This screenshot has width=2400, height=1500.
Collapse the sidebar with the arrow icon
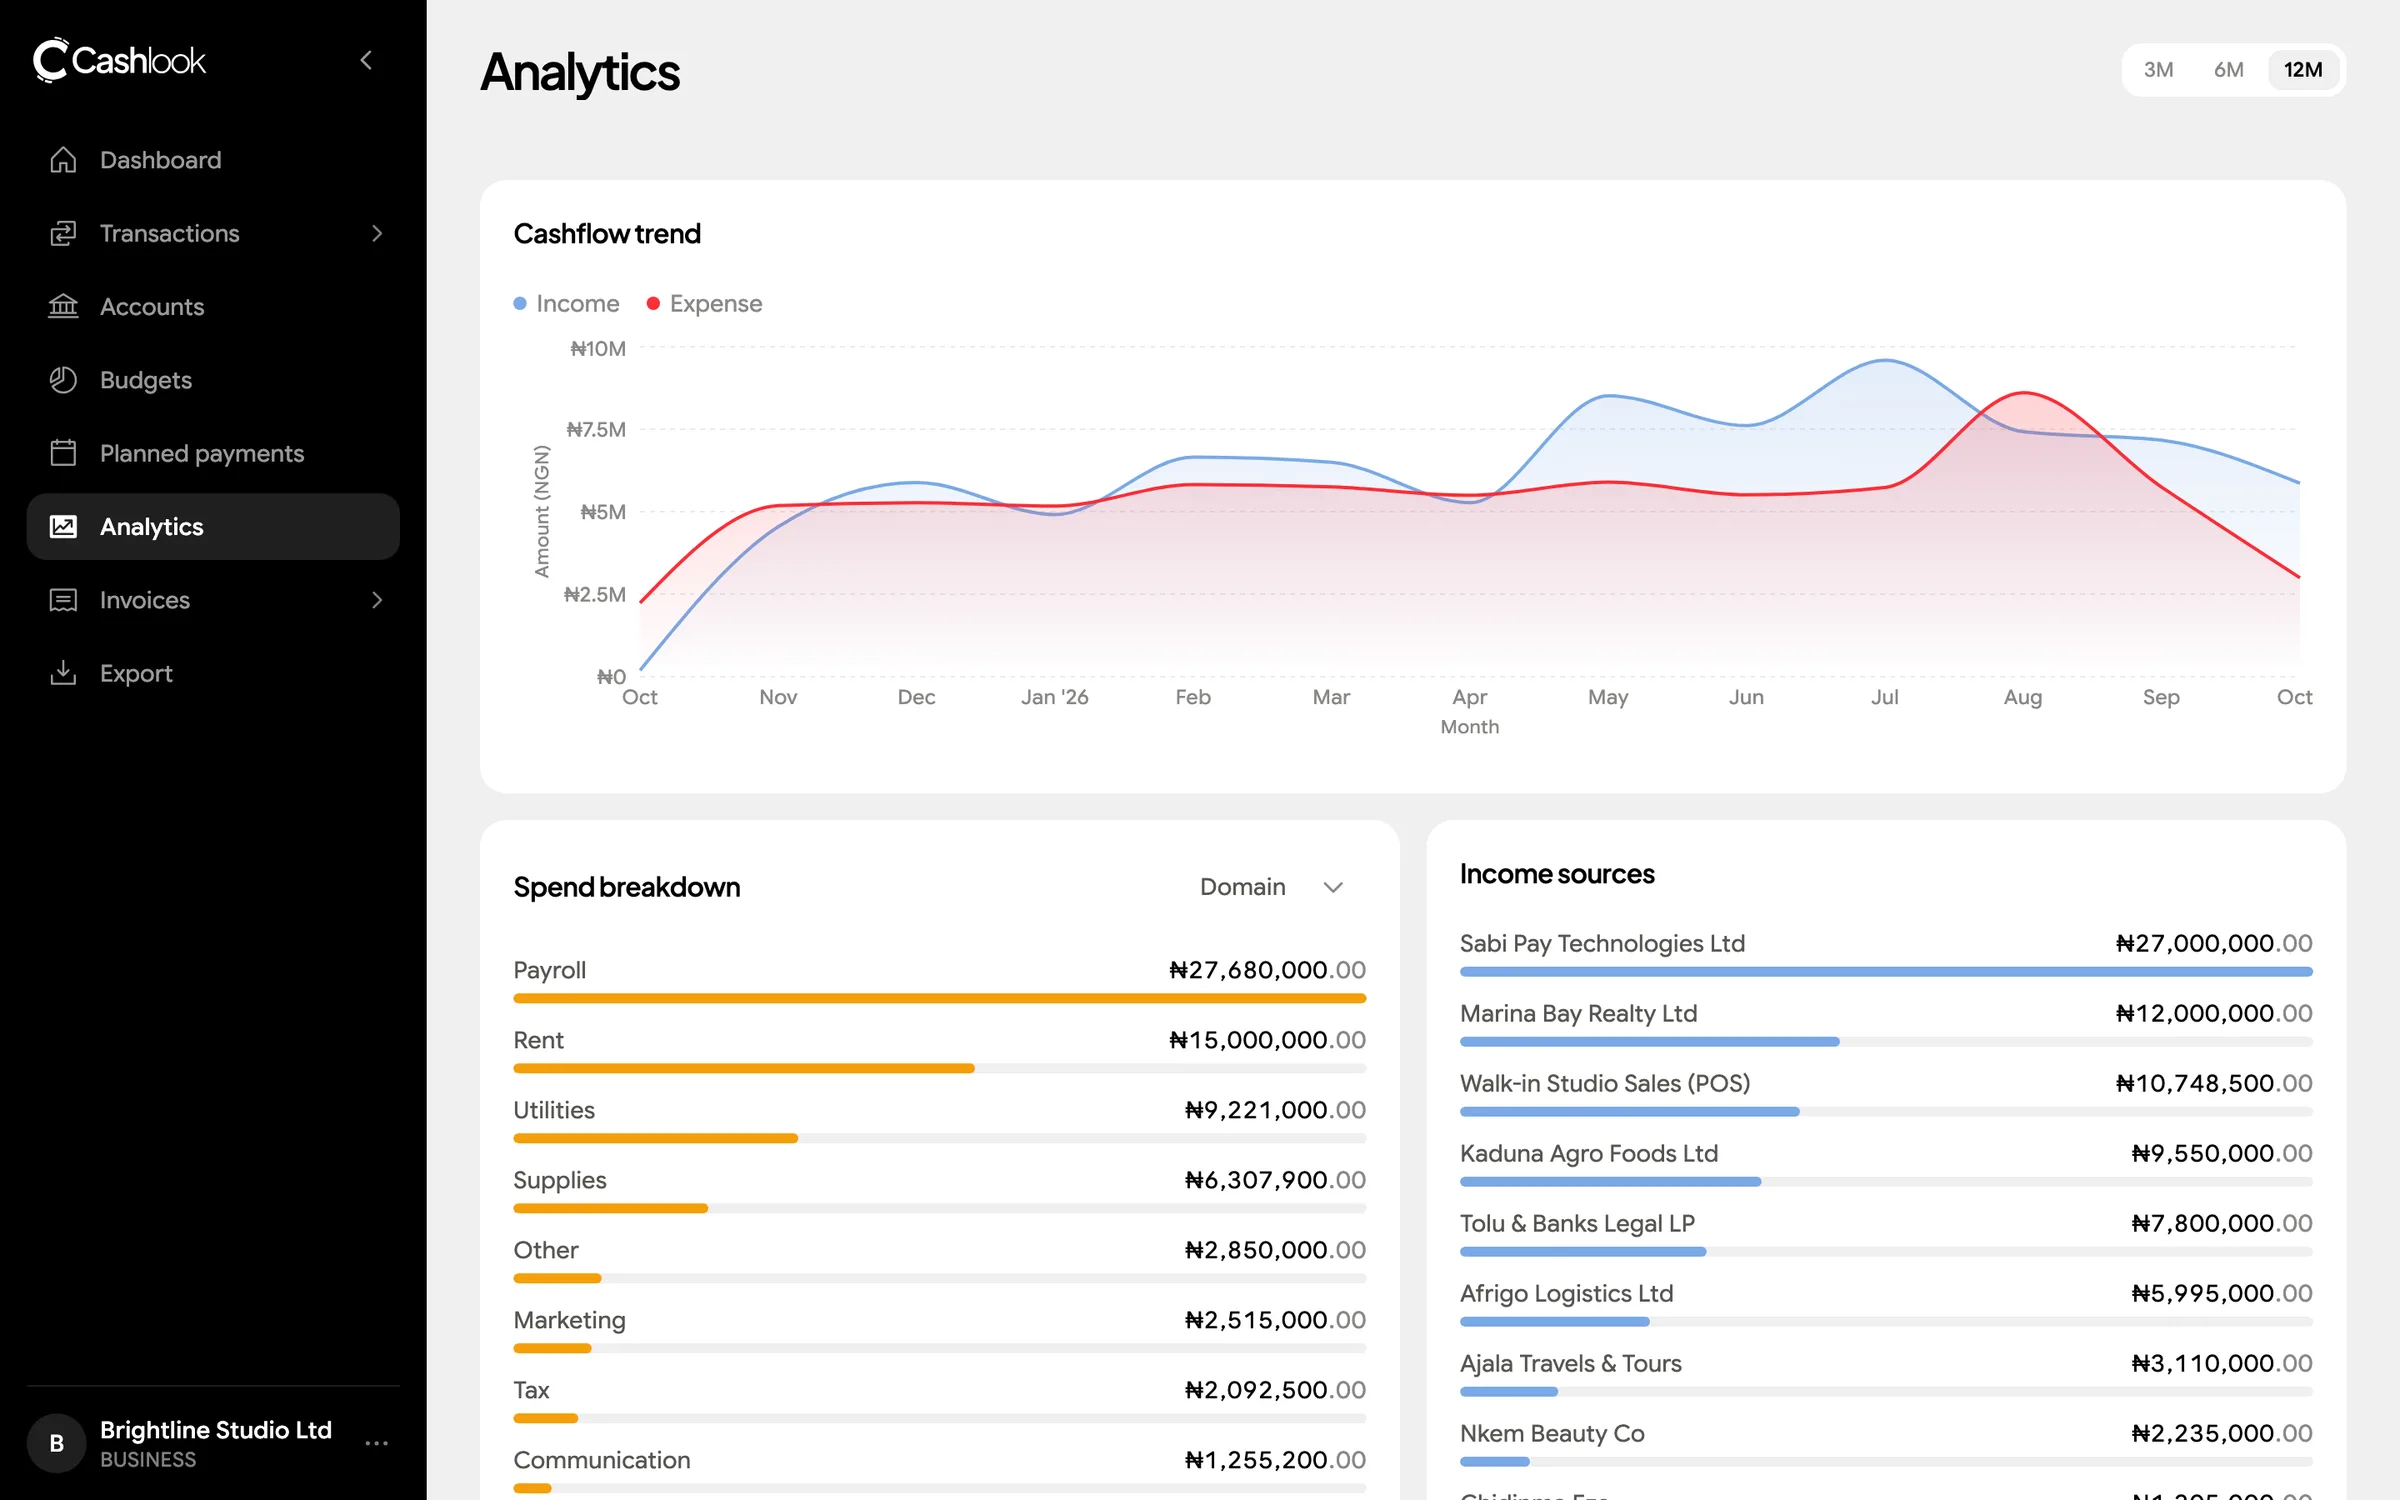coord(367,60)
